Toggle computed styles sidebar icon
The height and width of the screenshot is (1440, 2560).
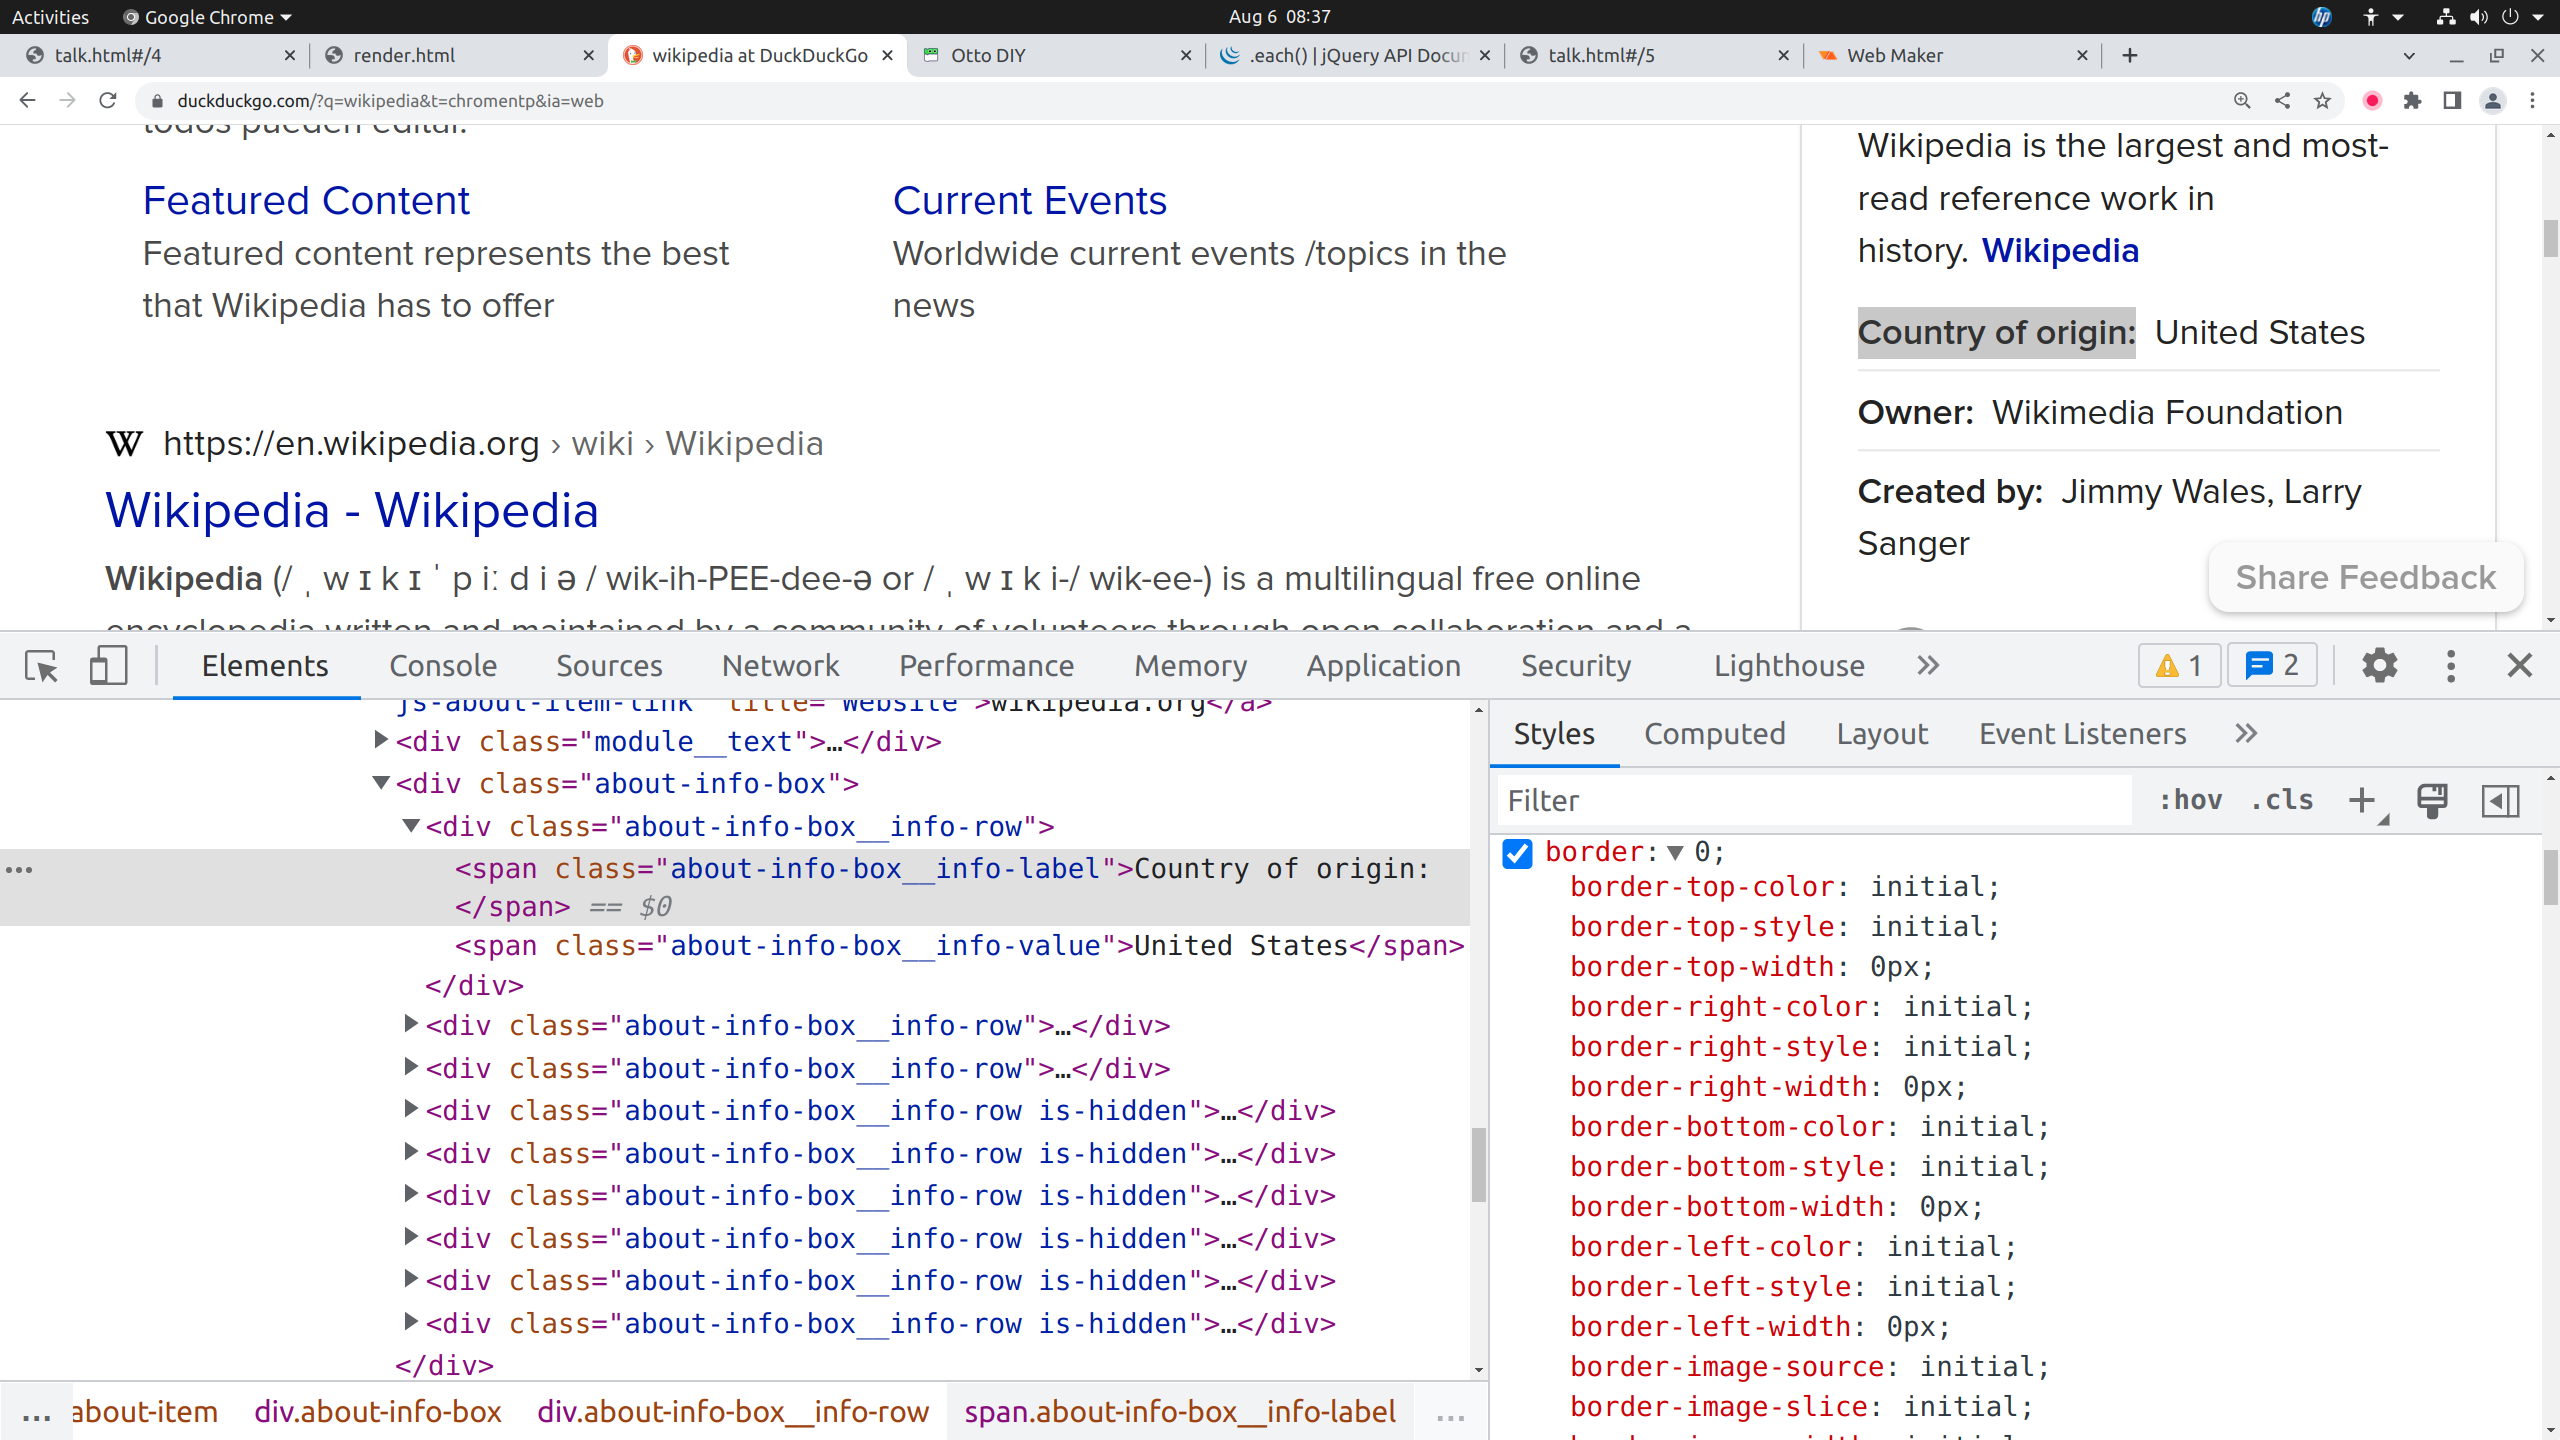(2500, 801)
